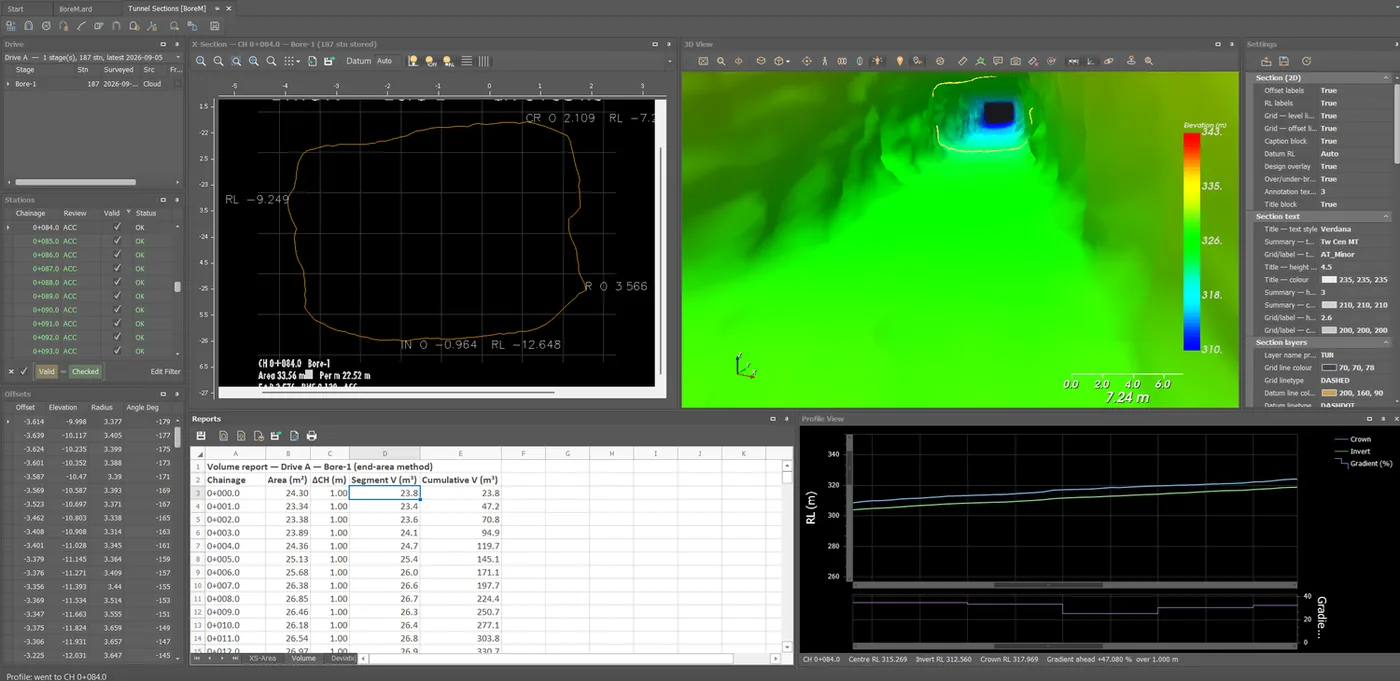
Task: Toggle vertical grid lines icon in X-Section toolbar
Action: tap(484, 61)
